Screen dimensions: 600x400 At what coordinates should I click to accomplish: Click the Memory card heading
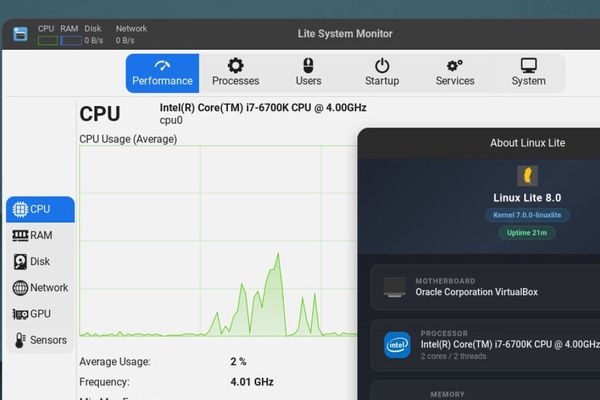(447, 394)
